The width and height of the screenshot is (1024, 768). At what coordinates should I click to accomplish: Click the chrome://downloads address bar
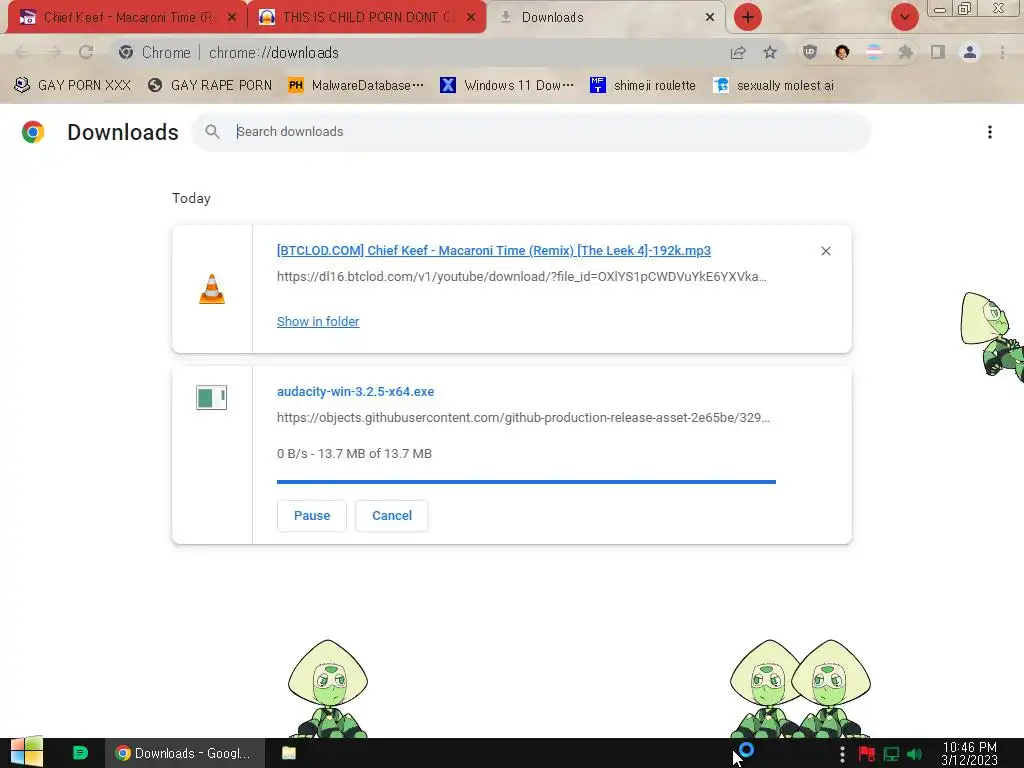[418, 52]
